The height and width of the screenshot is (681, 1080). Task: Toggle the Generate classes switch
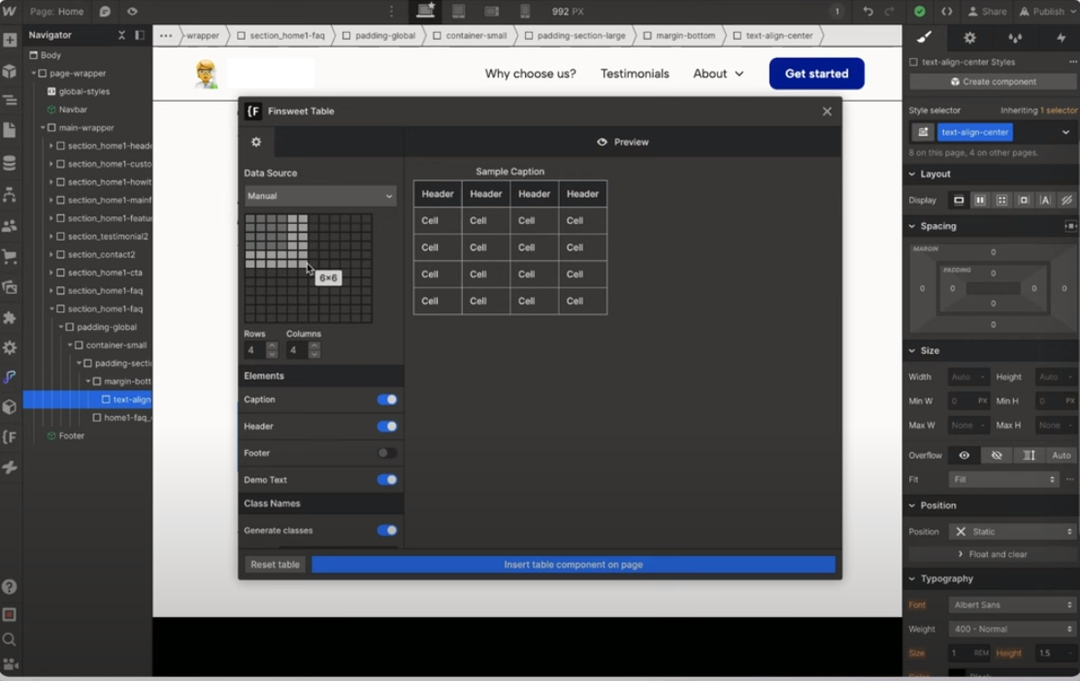(387, 530)
